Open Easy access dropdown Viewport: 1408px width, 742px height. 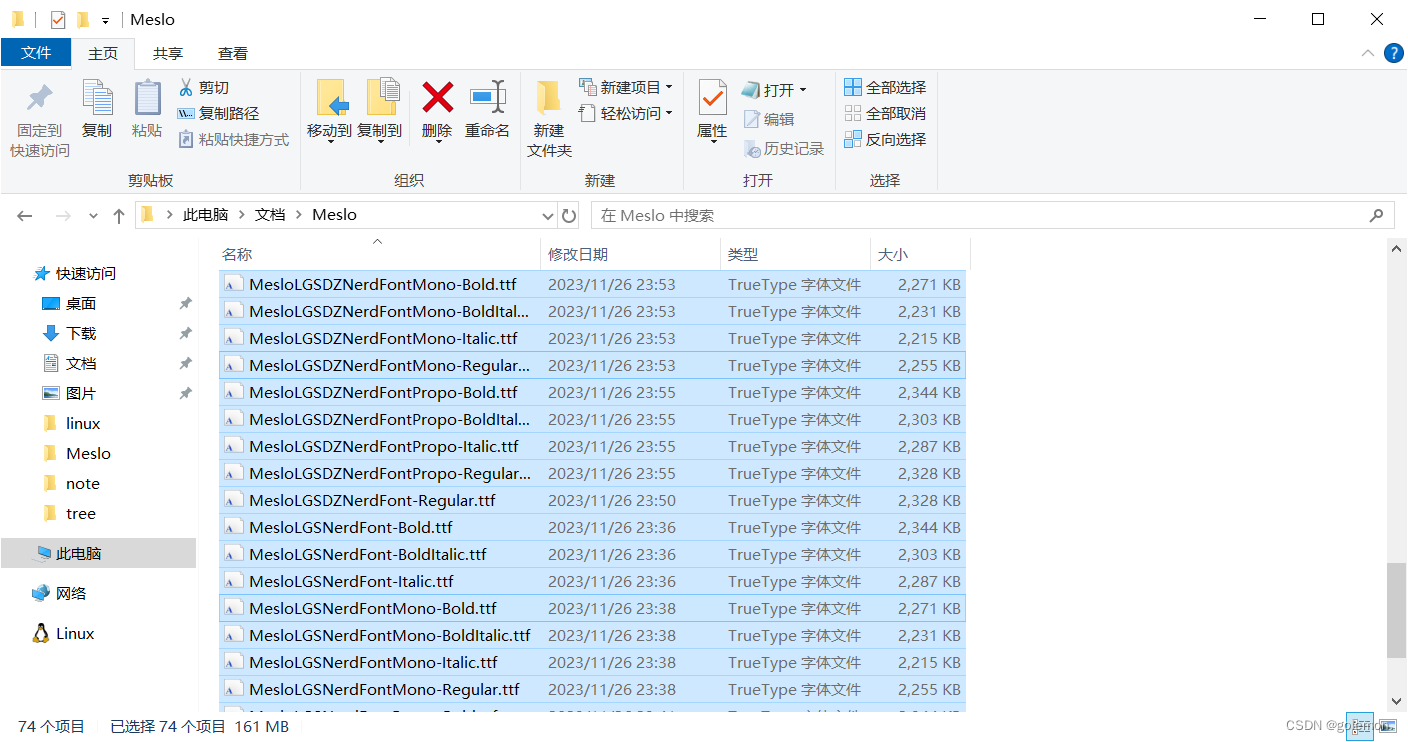tap(625, 114)
